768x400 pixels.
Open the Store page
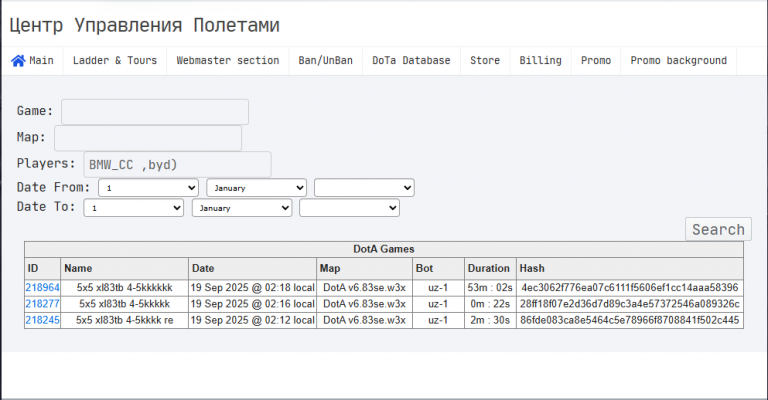tap(485, 61)
